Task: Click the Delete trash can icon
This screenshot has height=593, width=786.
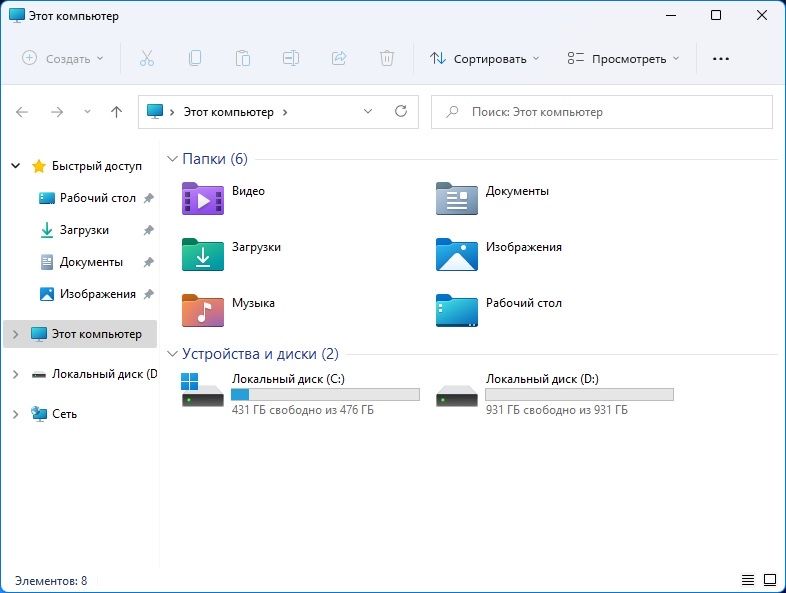Action: click(387, 59)
